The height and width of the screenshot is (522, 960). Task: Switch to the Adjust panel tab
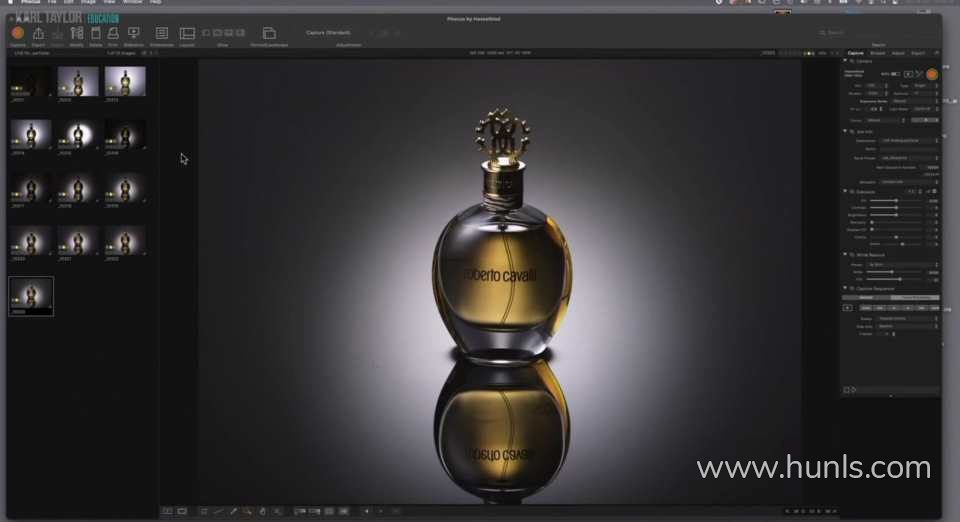tap(898, 53)
